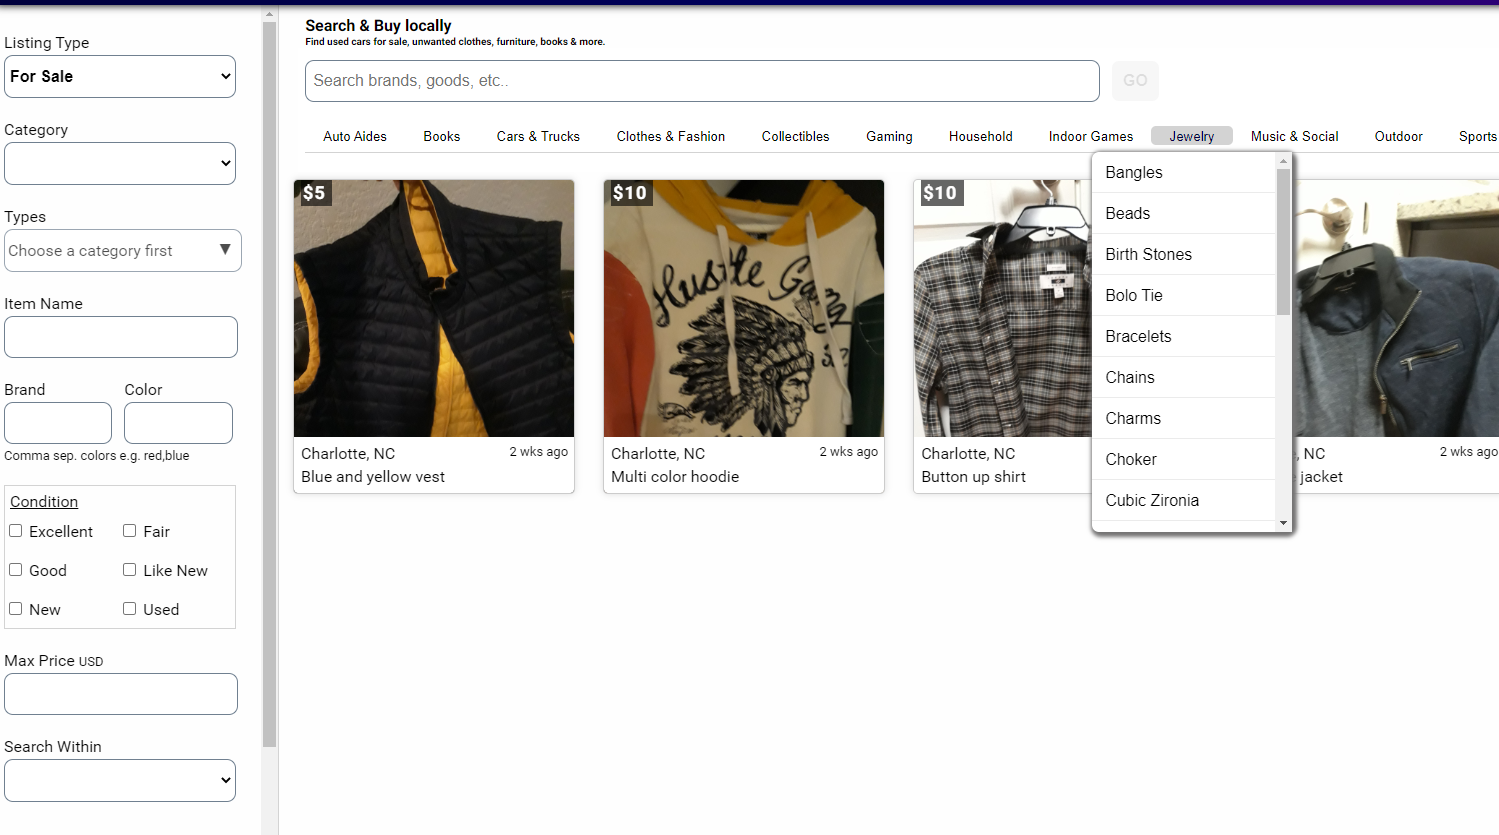Click the Condition link heading
Image resolution: width=1499 pixels, height=835 pixels.
tap(44, 502)
